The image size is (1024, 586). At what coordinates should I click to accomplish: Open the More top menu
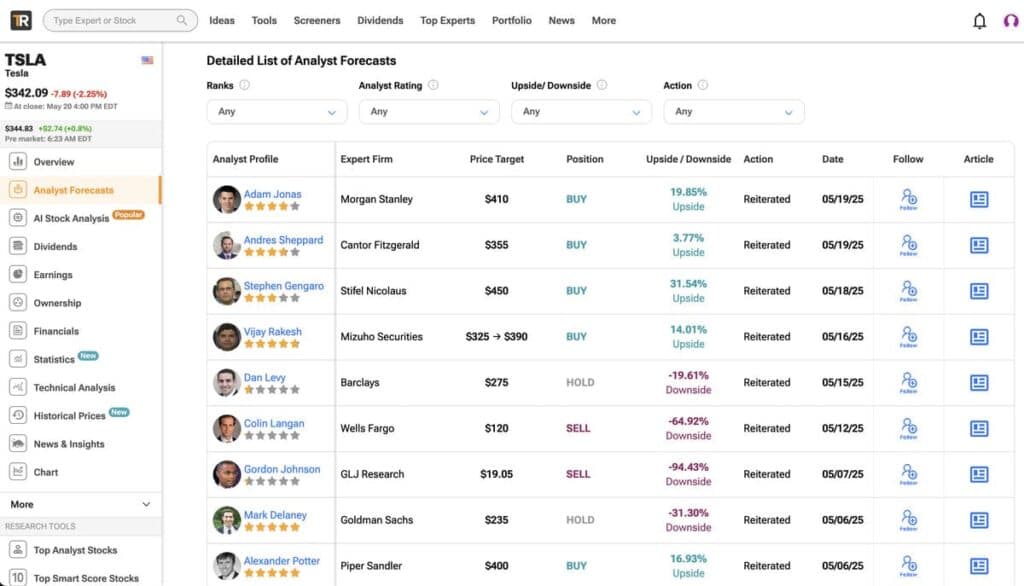(603, 20)
